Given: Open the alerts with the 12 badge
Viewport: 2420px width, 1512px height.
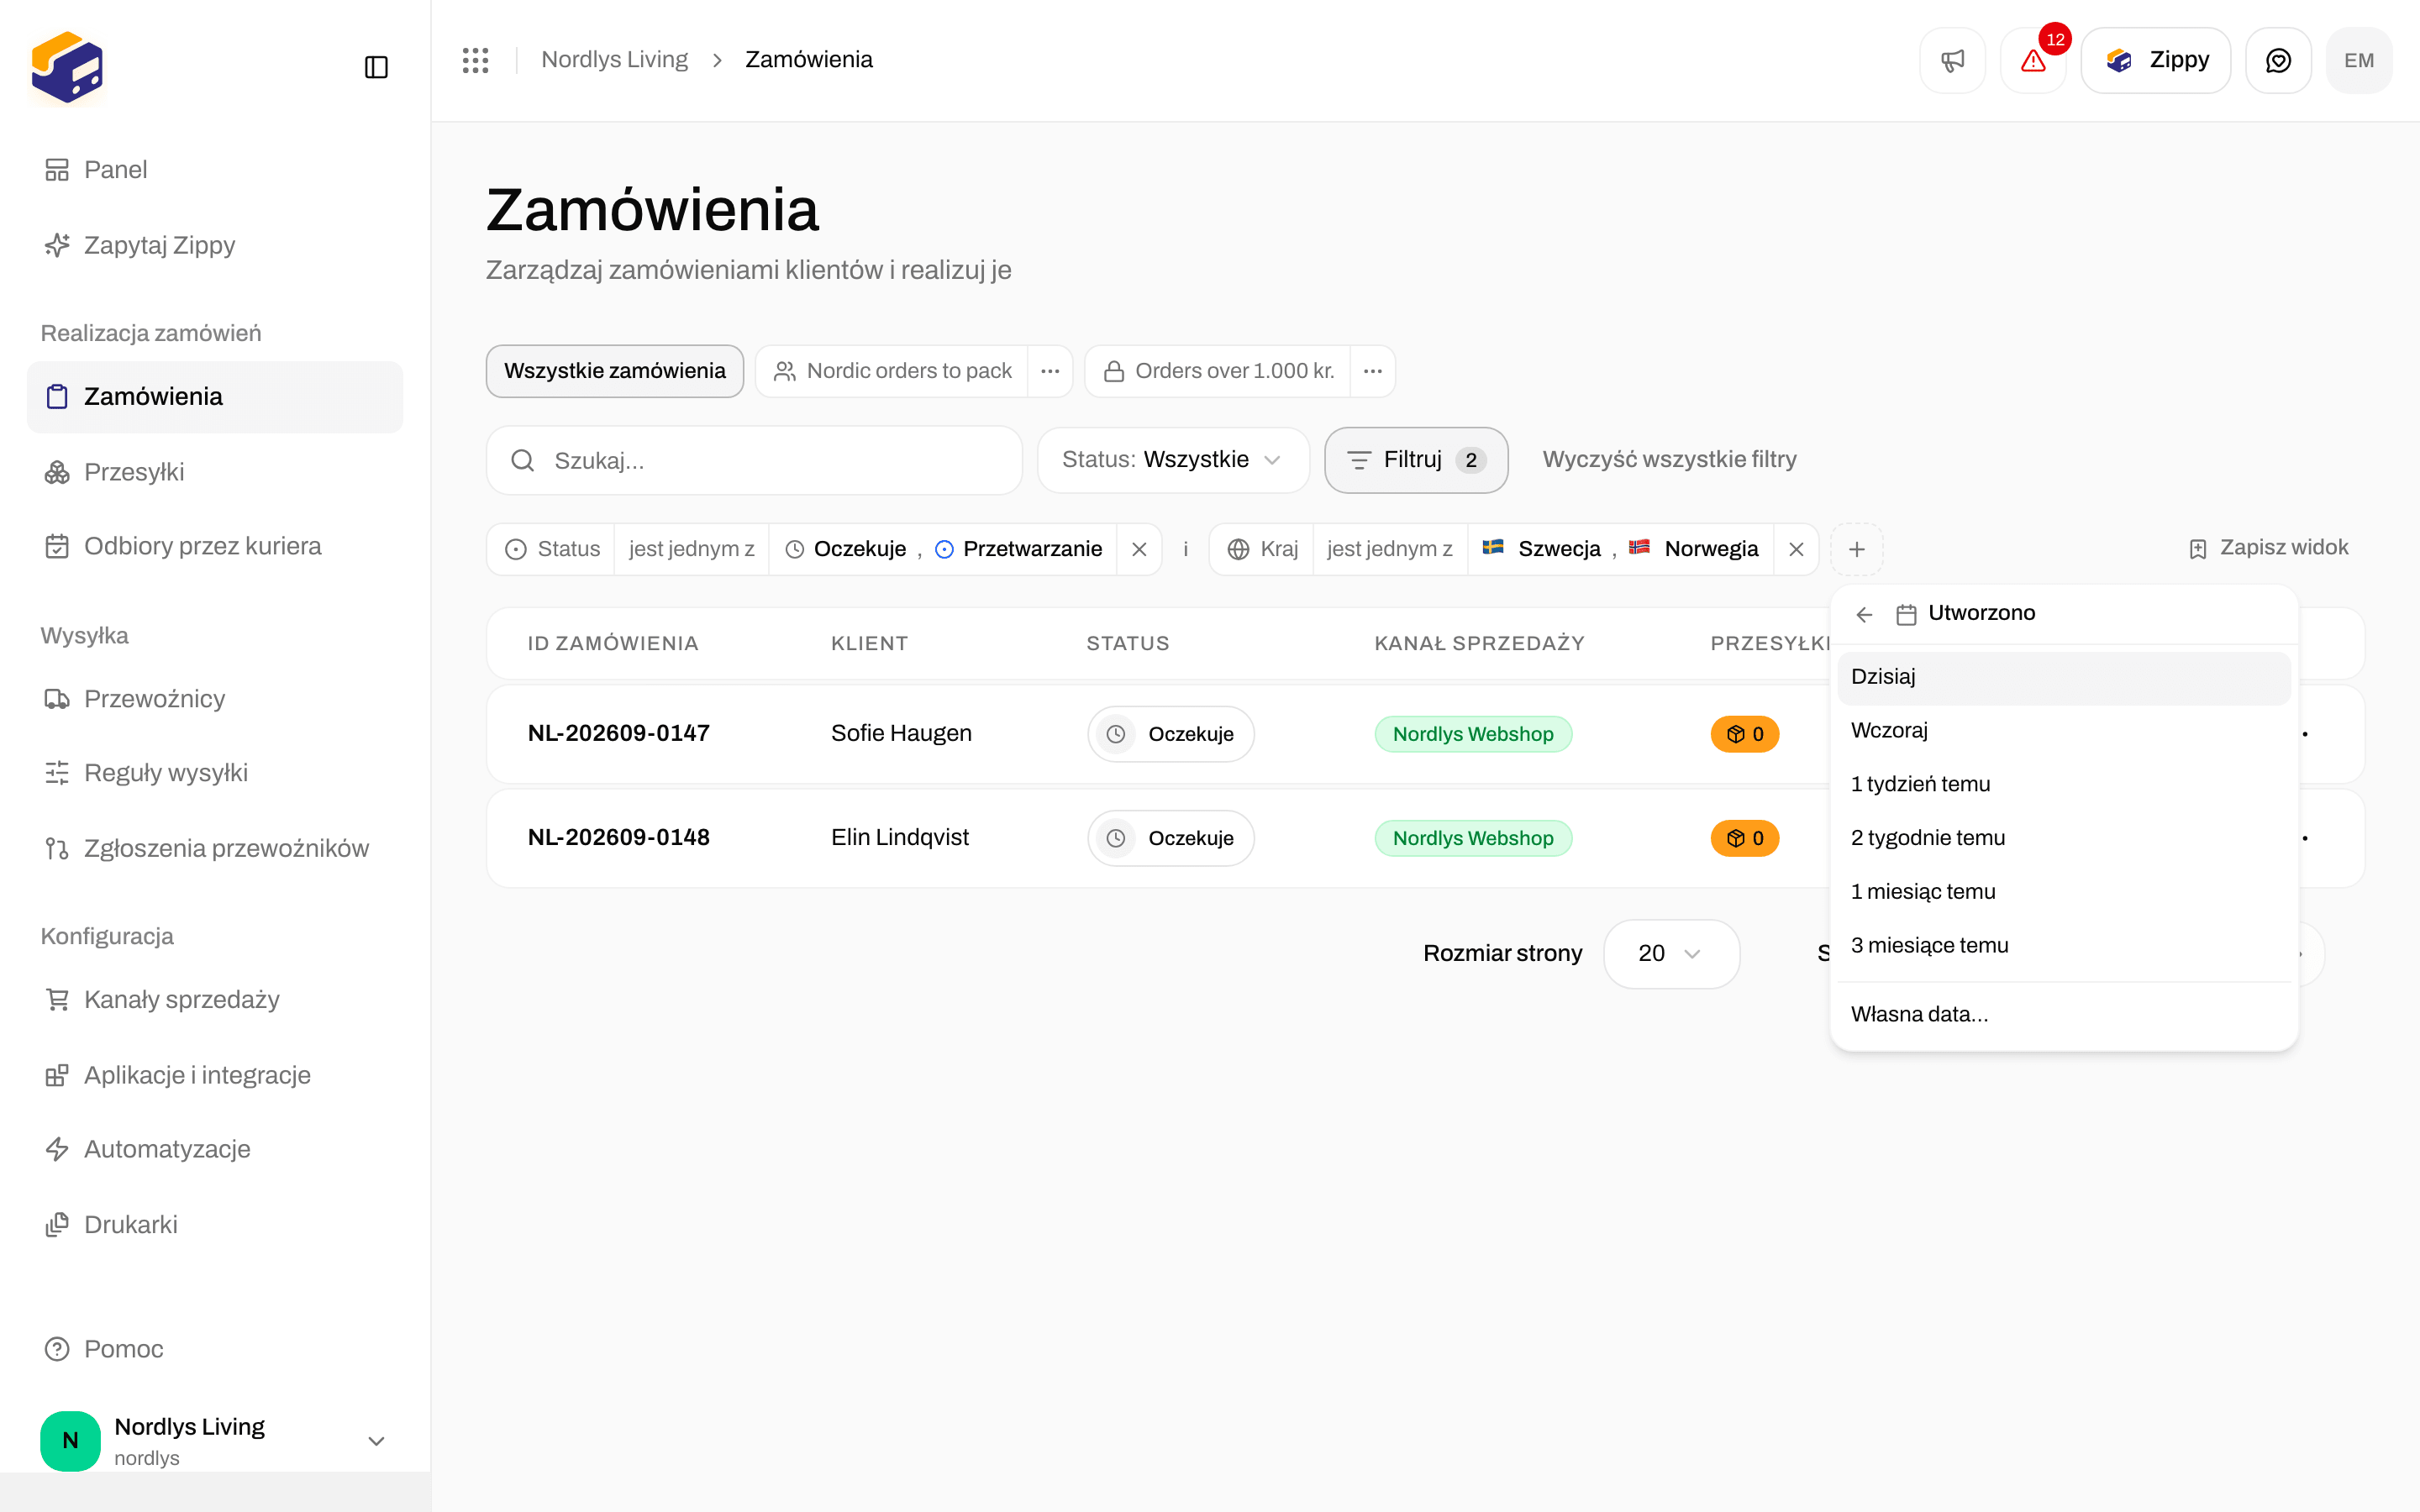Looking at the screenshot, I should (2033, 60).
